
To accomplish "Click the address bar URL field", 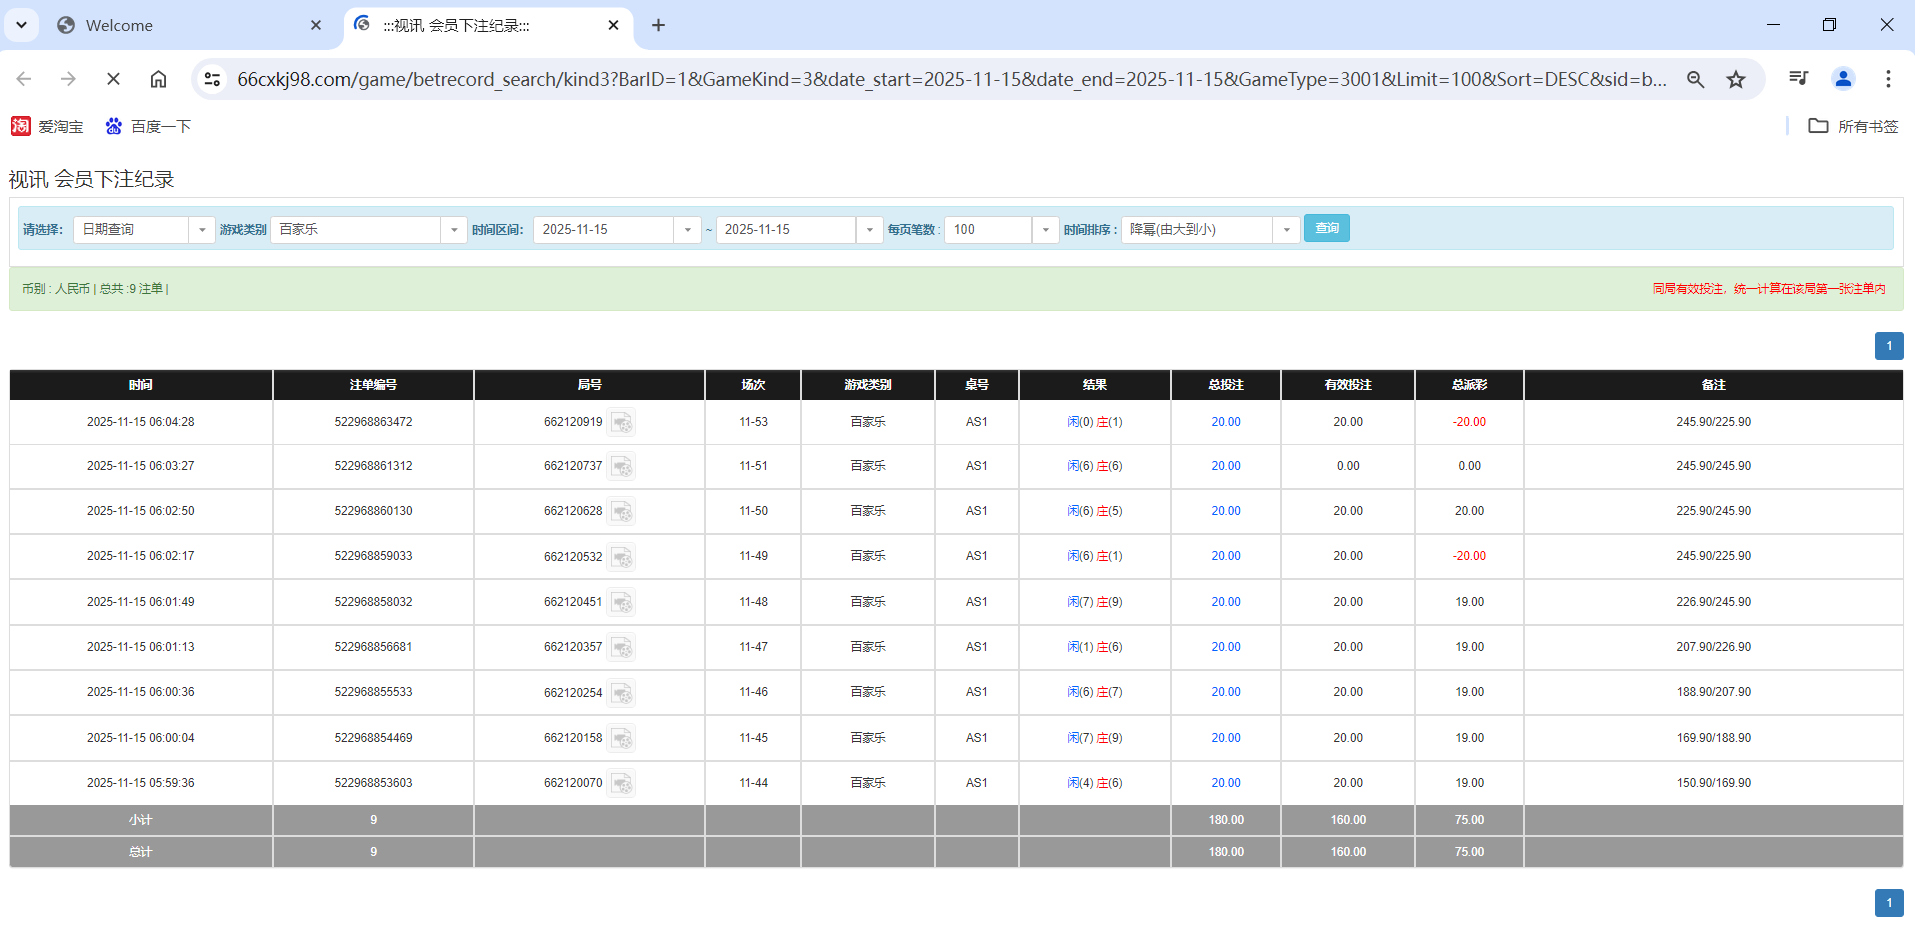I will pyautogui.click(x=900, y=79).
